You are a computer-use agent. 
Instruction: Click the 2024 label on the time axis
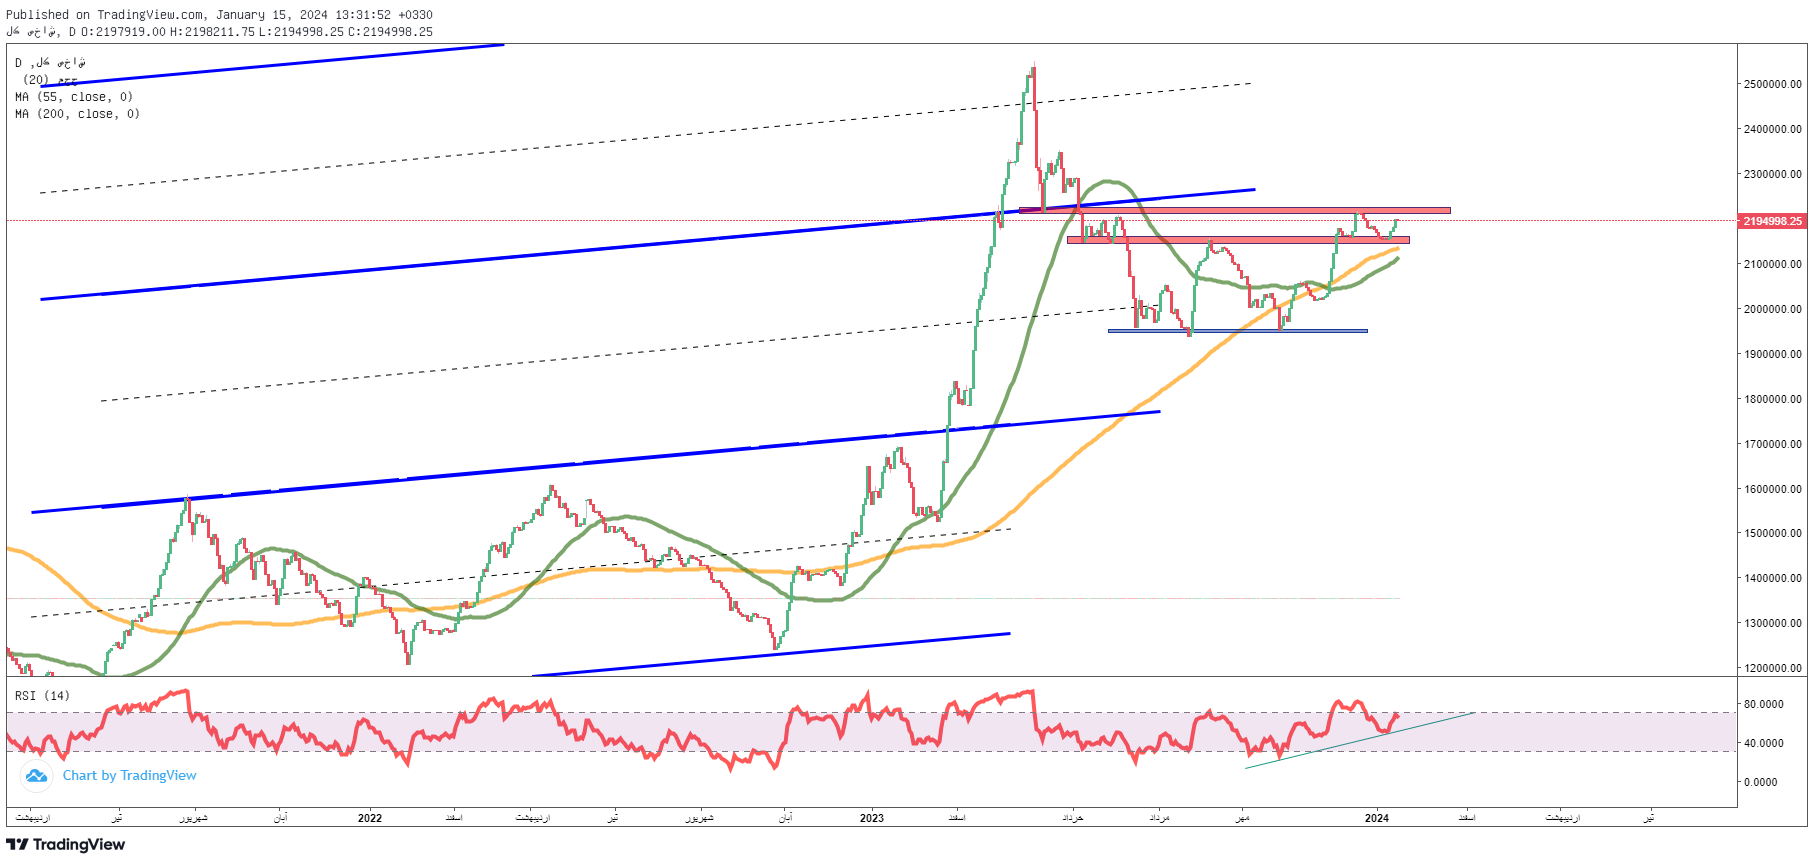[x=1377, y=818]
